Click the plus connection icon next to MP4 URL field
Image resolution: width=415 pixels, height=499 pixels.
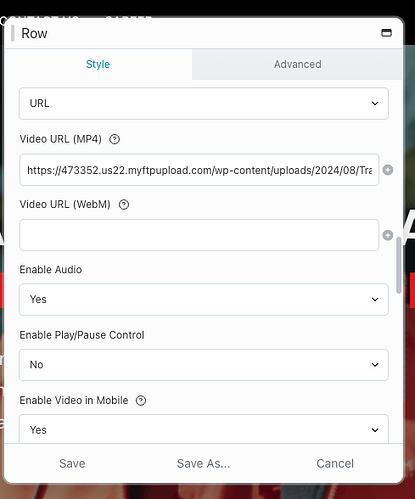pos(388,170)
